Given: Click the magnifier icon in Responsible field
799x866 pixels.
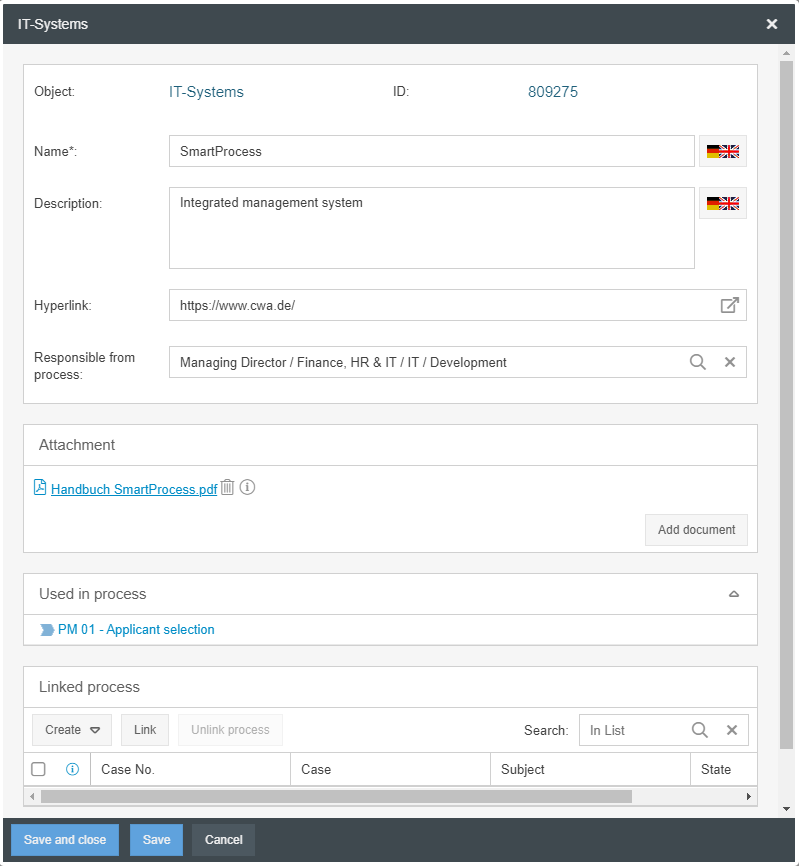Looking at the screenshot, I should 698,362.
